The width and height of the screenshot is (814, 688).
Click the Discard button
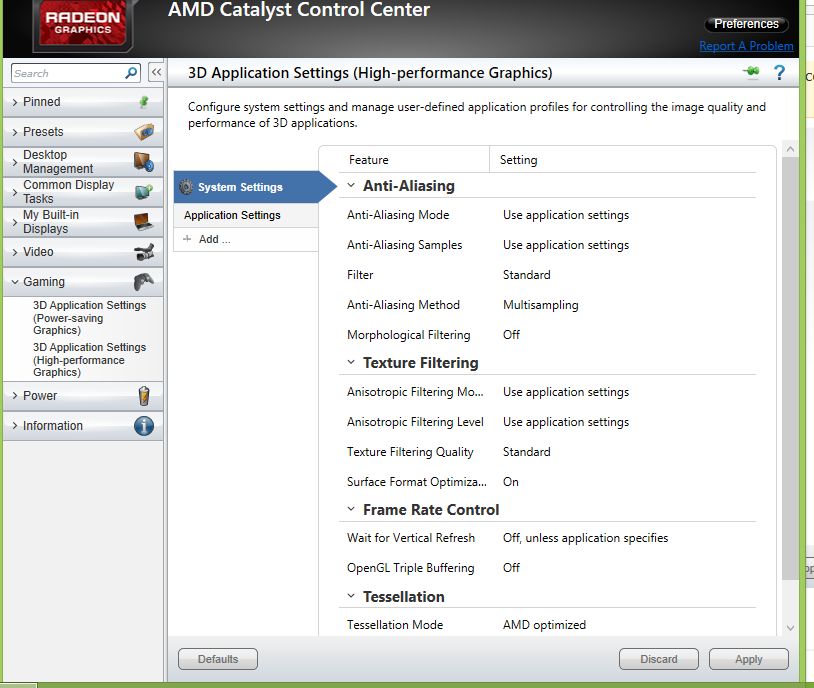point(658,659)
